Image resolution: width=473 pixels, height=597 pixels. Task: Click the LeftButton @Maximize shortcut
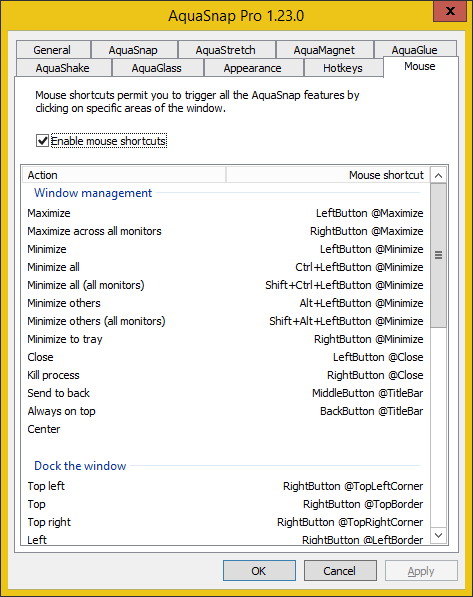point(369,213)
